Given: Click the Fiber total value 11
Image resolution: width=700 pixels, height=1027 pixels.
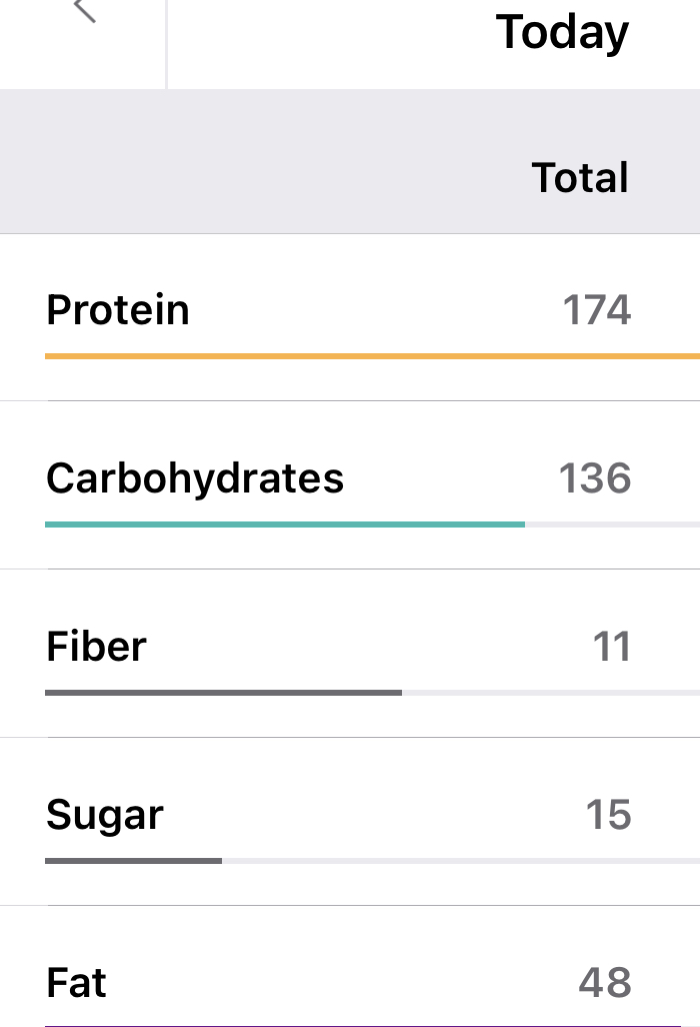Looking at the screenshot, I should pos(612,647).
